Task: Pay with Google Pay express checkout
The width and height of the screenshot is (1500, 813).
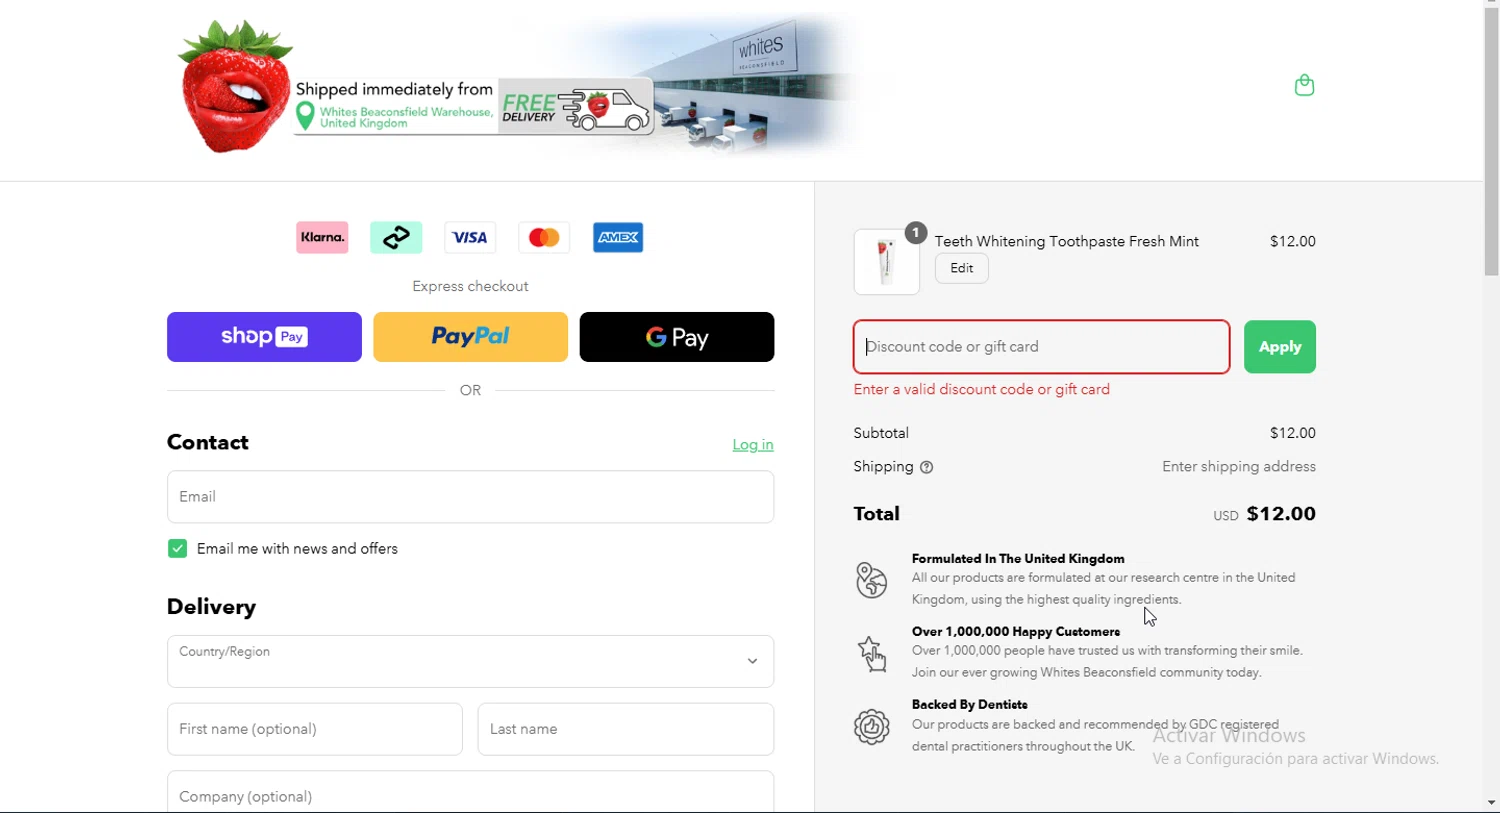Action: tap(676, 337)
